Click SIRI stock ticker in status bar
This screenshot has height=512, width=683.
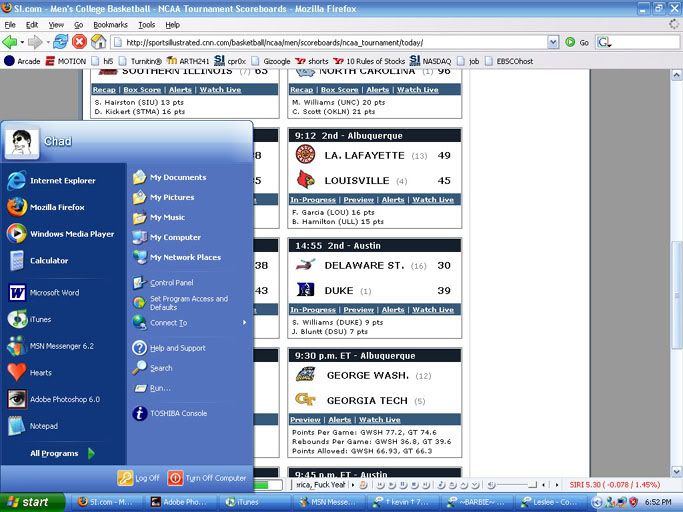click(x=614, y=485)
